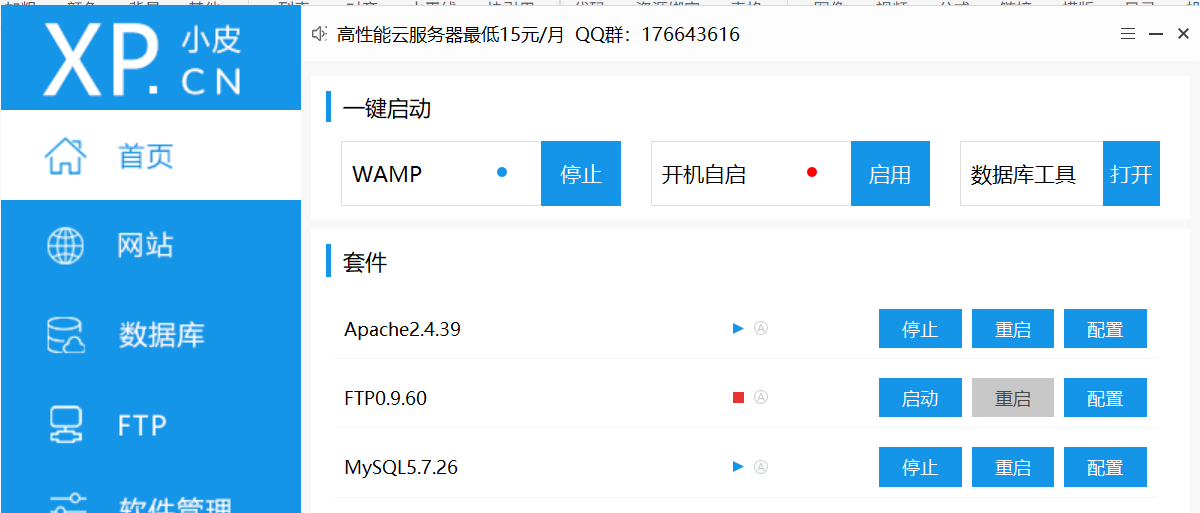Click the 高性能云服务器最低15元/月 announcement text
The image size is (1200, 513).
[451, 34]
